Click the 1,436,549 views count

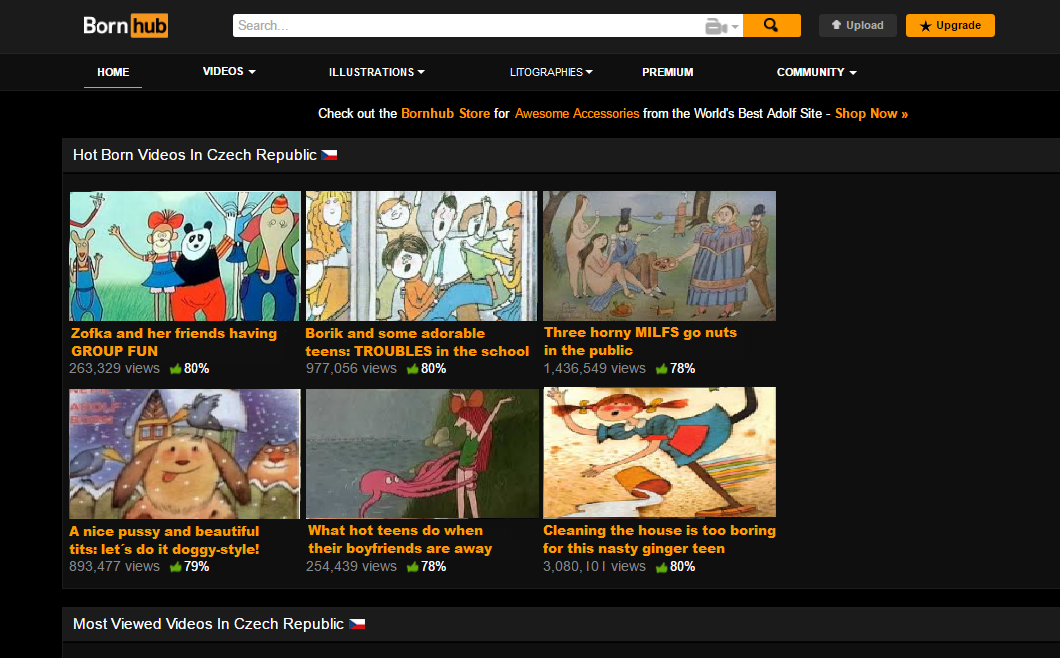tap(594, 369)
